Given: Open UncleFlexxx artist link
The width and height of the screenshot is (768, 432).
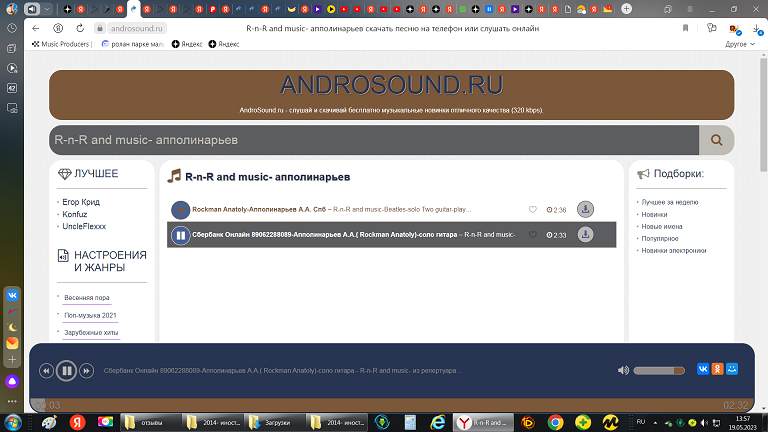Looking at the screenshot, I should click(84, 226).
